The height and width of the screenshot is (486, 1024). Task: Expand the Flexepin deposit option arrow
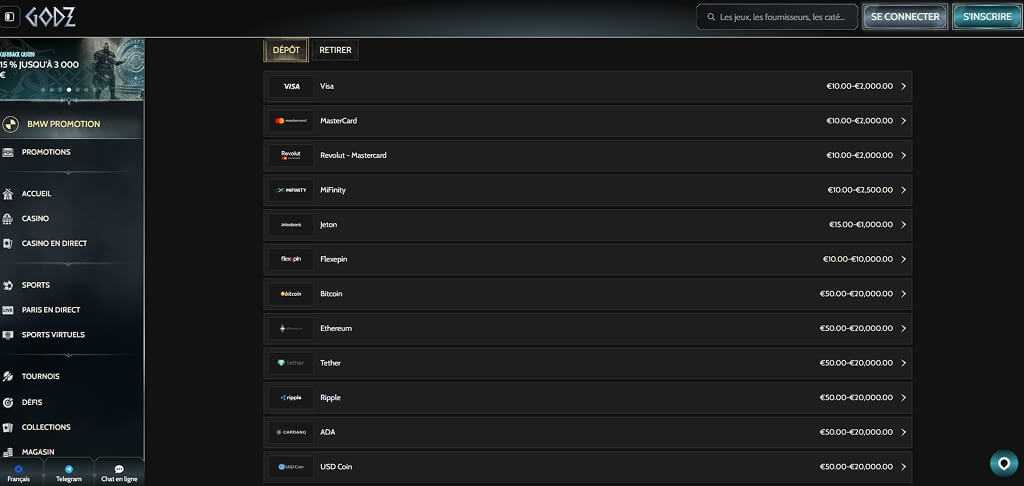[903, 259]
